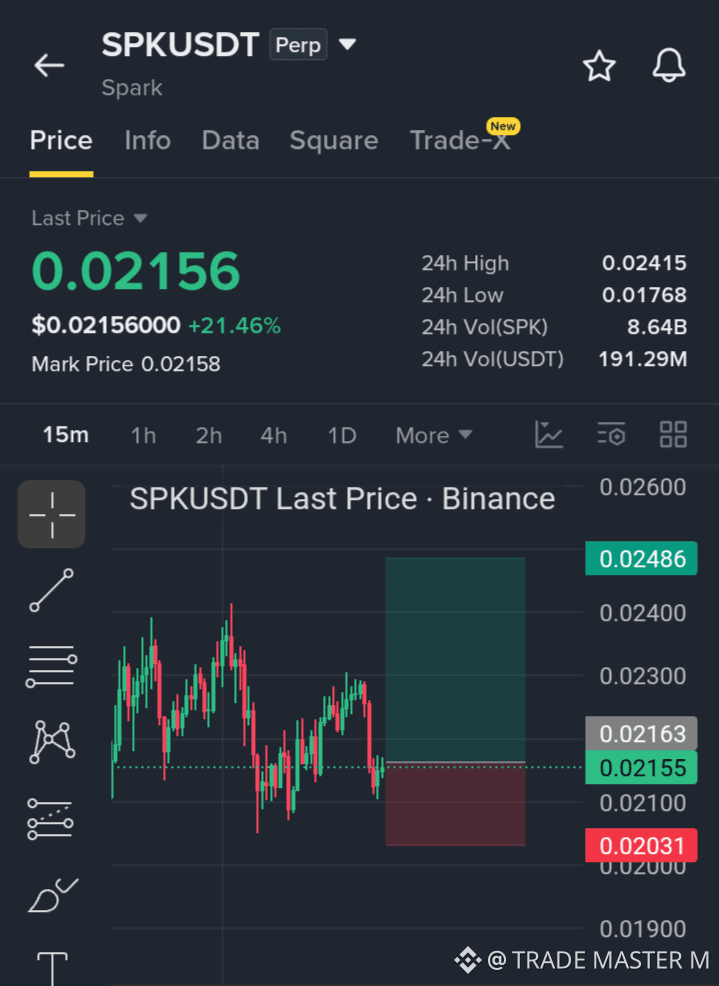
Task: Click the 24h Vol(SPK) value 8.64B
Action: 657,327
